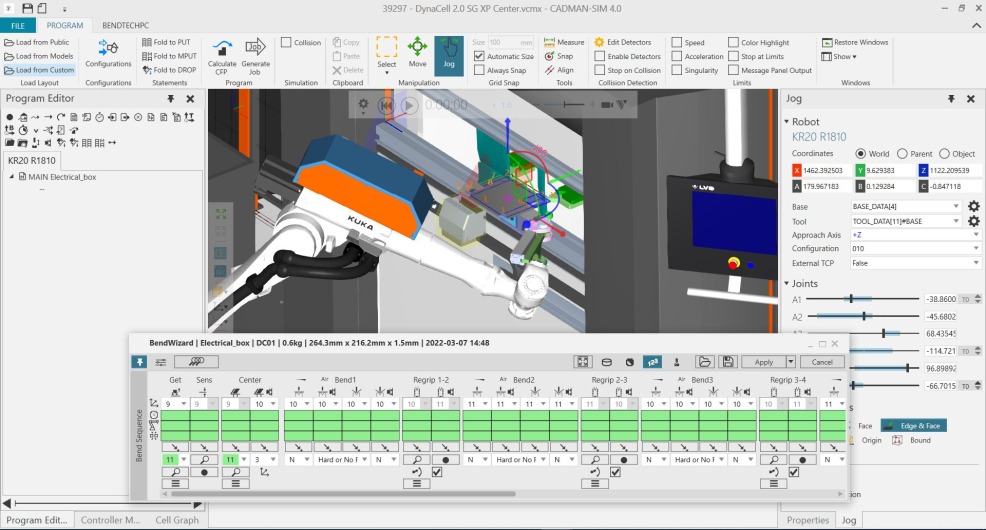Click Cancel in BendWizard
986x530 pixels.
[x=822, y=362]
